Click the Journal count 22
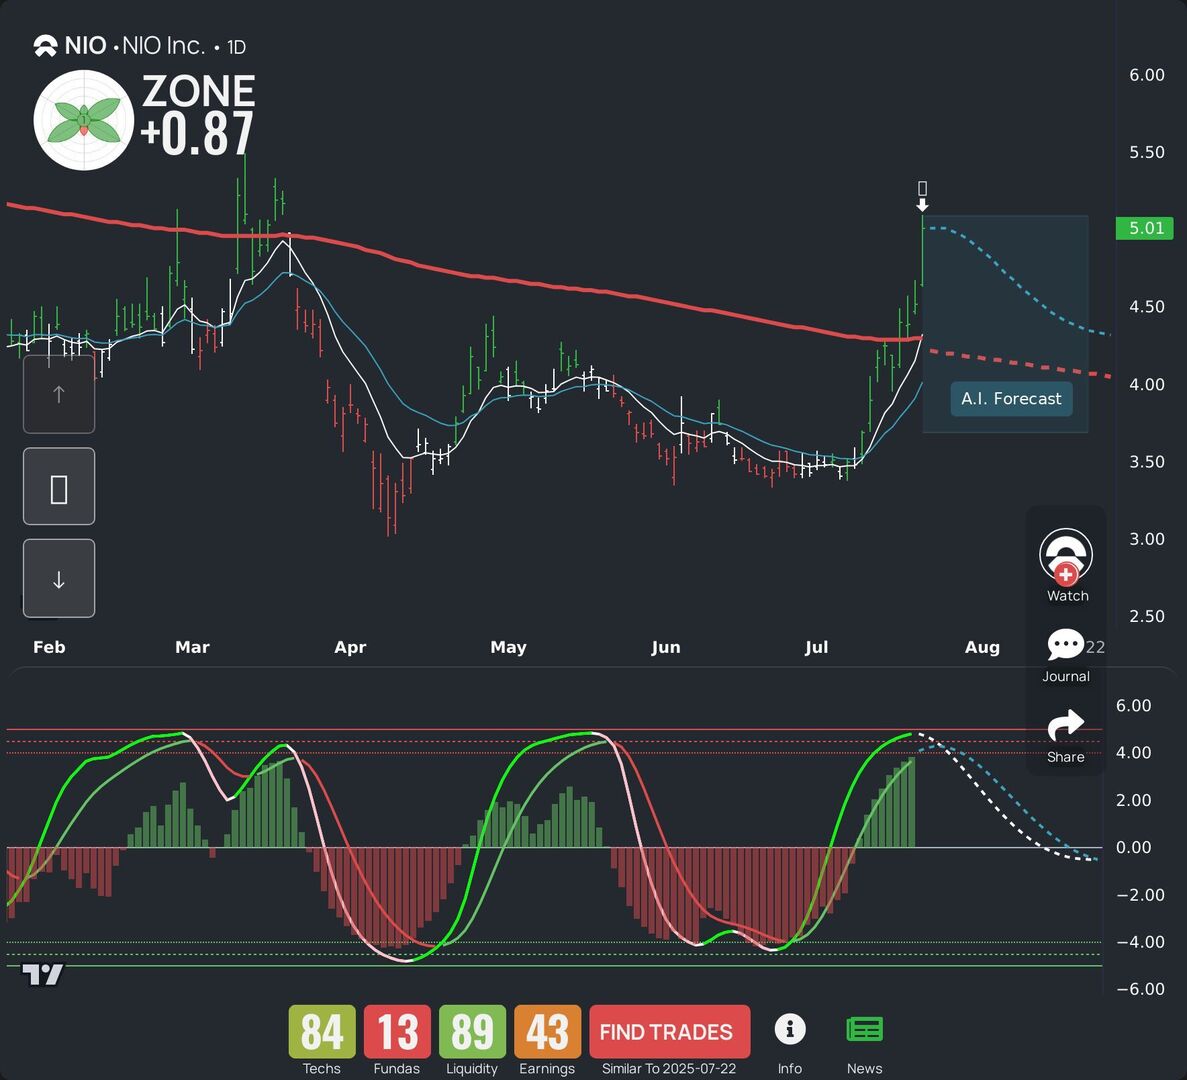This screenshot has height=1080, width=1187. (x=1095, y=647)
